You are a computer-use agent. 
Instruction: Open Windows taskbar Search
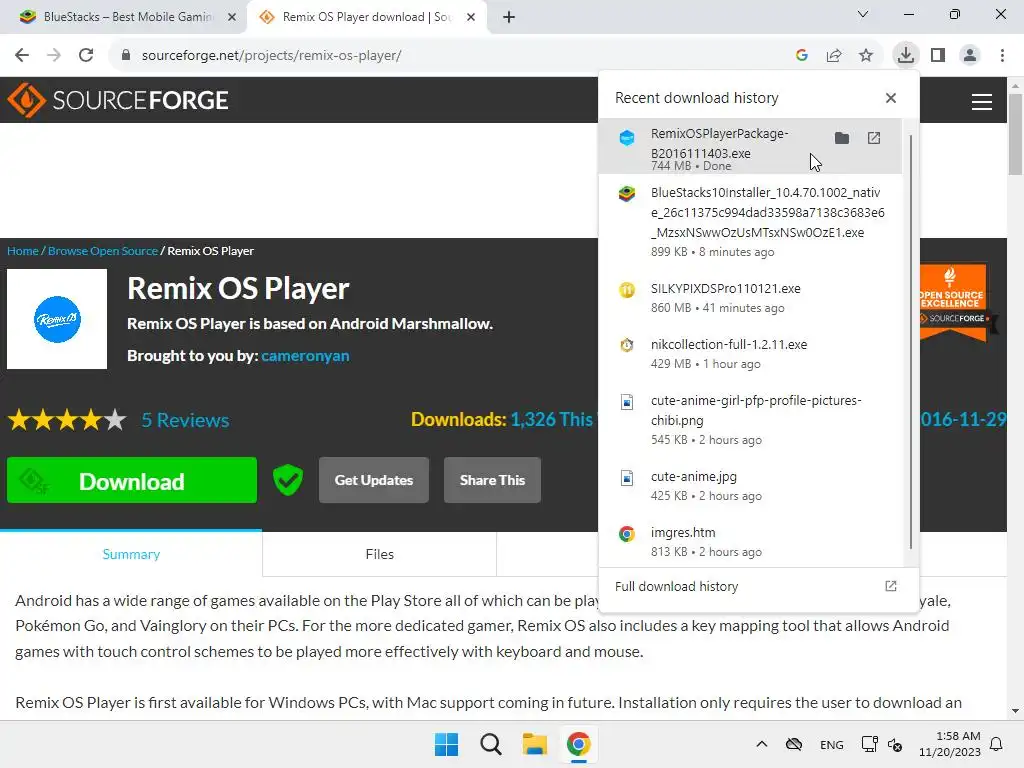(490, 744)
